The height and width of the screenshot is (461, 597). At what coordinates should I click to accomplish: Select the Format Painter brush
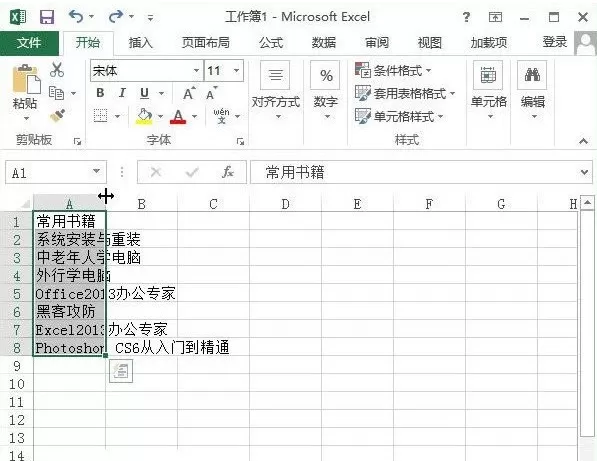tap(57, 115)
